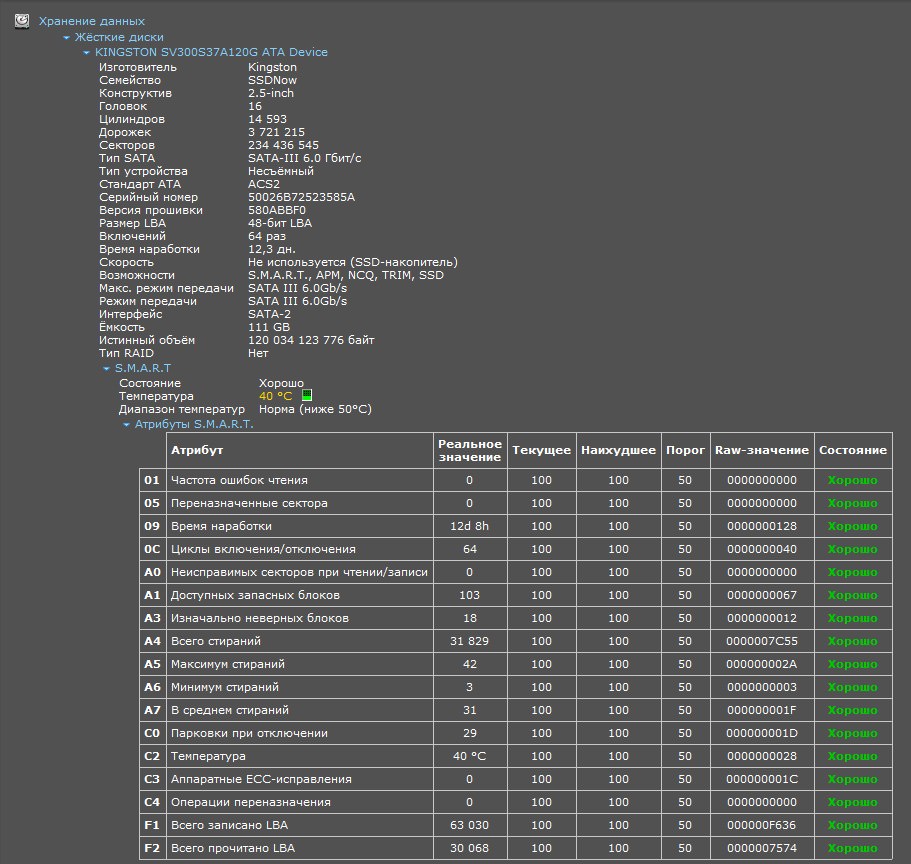Select KINGSTON SV300S37A120G ATA Device label
The image size is (911, 864).
coord(211,52)
